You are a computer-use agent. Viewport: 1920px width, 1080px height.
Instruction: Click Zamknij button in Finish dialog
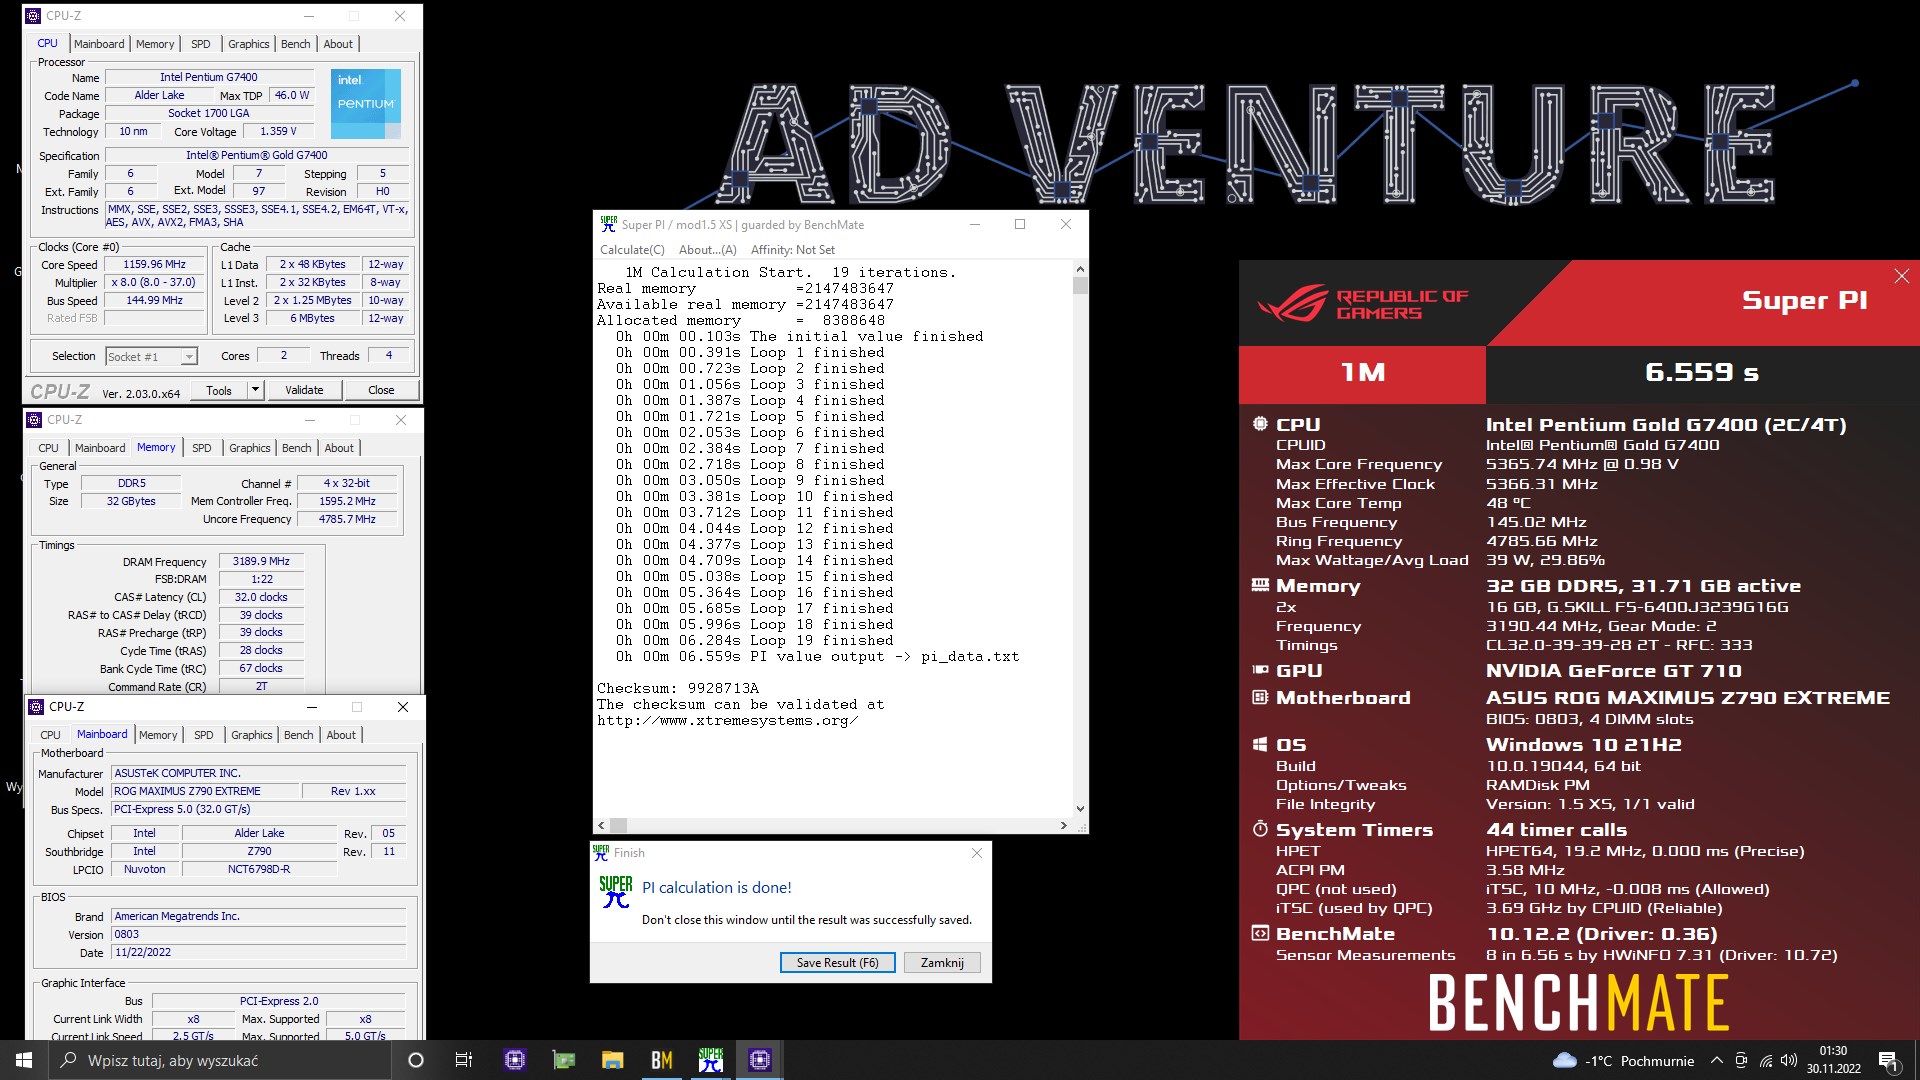[942, 963]
